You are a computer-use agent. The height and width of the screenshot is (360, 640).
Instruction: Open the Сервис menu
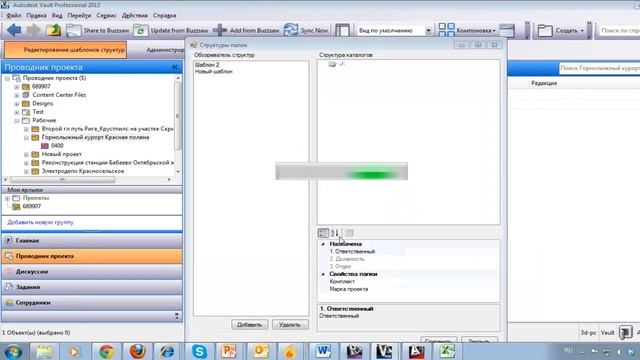tap(107, 16)
